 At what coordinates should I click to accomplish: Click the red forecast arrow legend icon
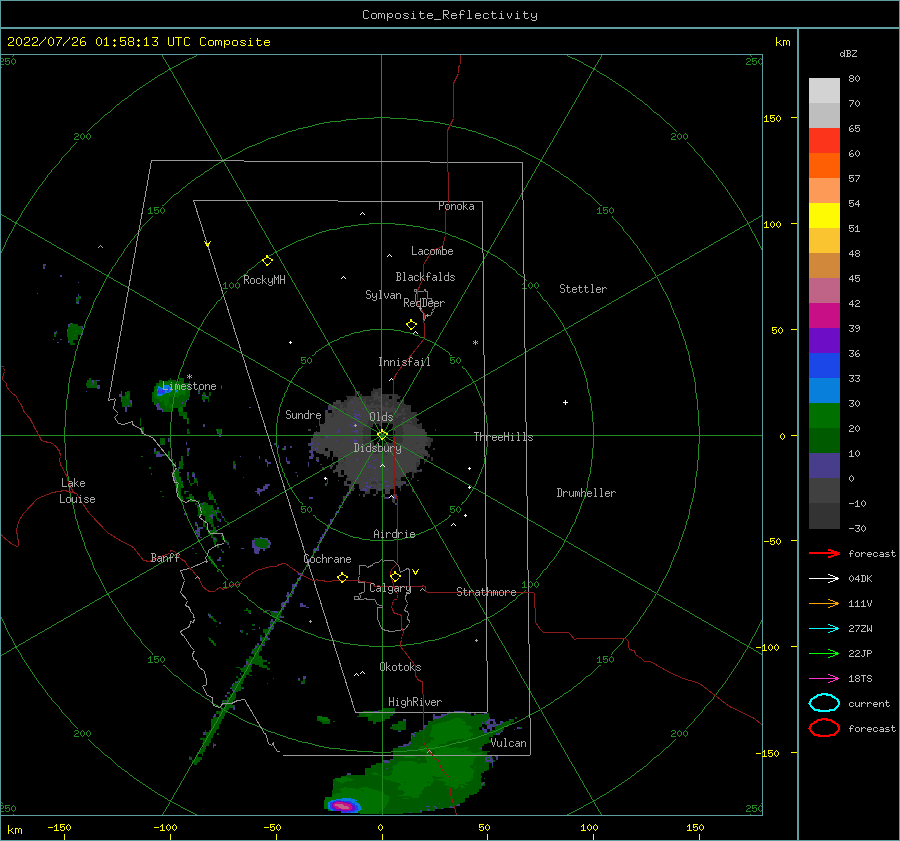click(824, 553)
